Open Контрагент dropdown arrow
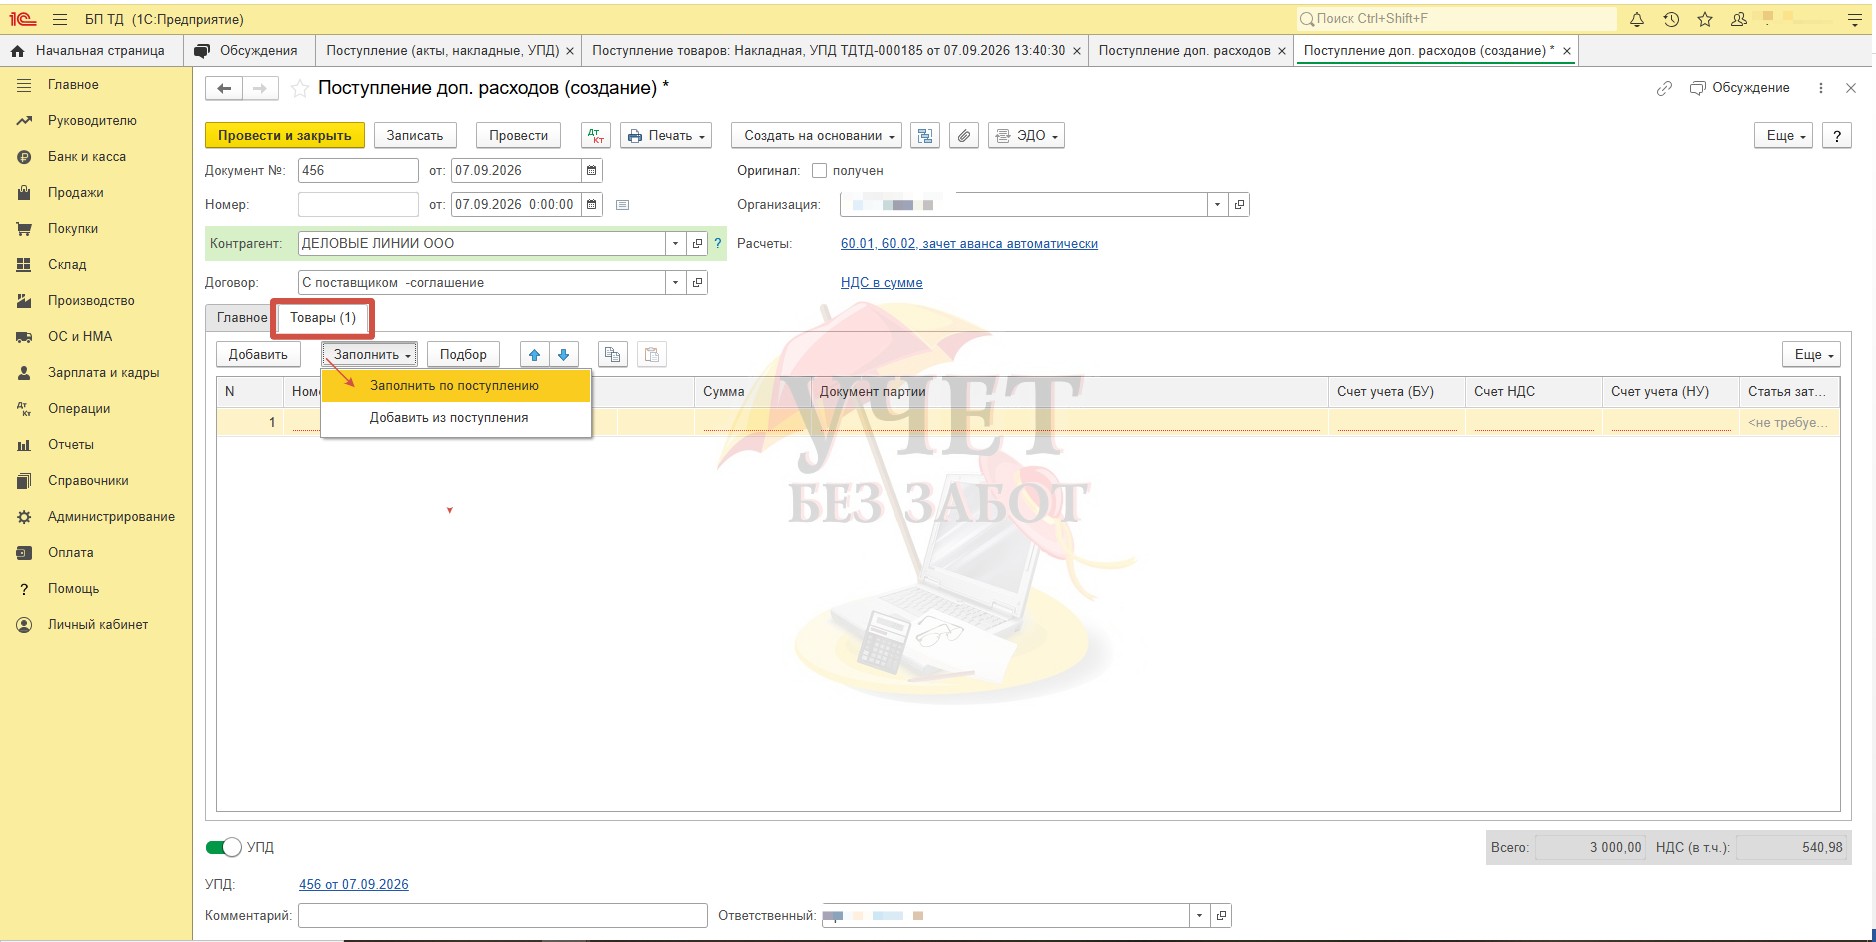The image size is (1876, 942). pos(675,244)
